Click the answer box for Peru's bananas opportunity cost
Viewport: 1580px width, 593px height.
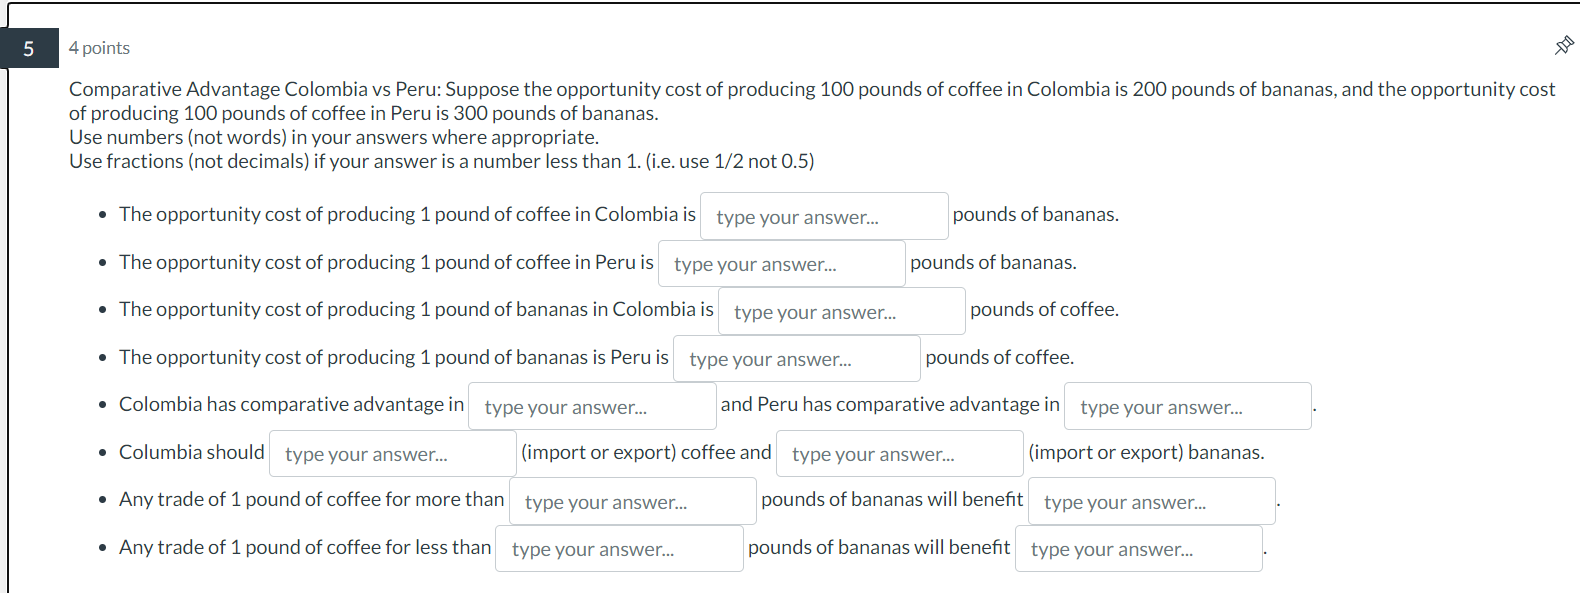(796, 358)
